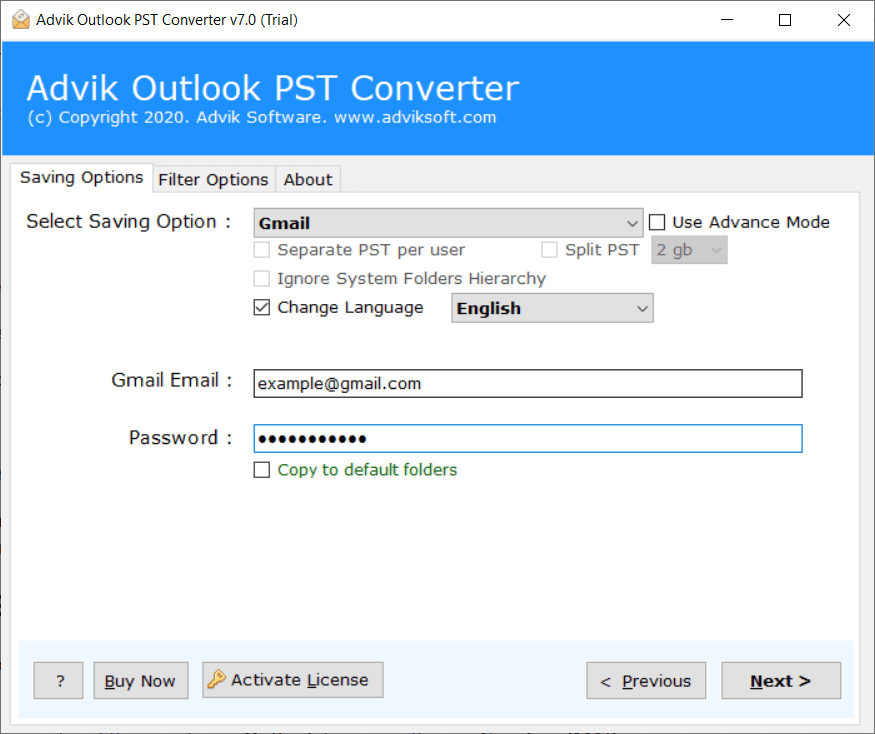Enable Use Advance Mode checkbox
The width and height of the screenshot is (875, 734).
click(x=657, y=222)
